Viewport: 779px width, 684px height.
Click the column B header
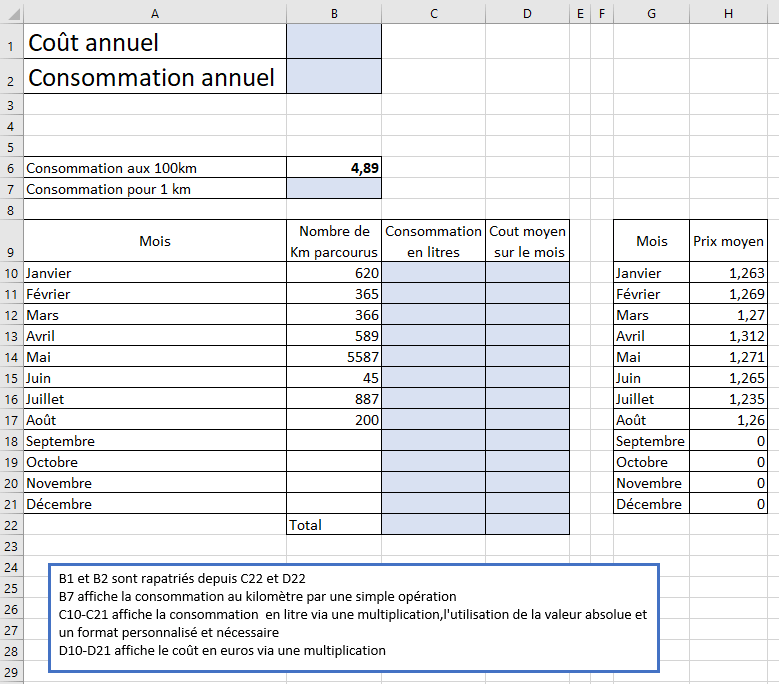333,13
